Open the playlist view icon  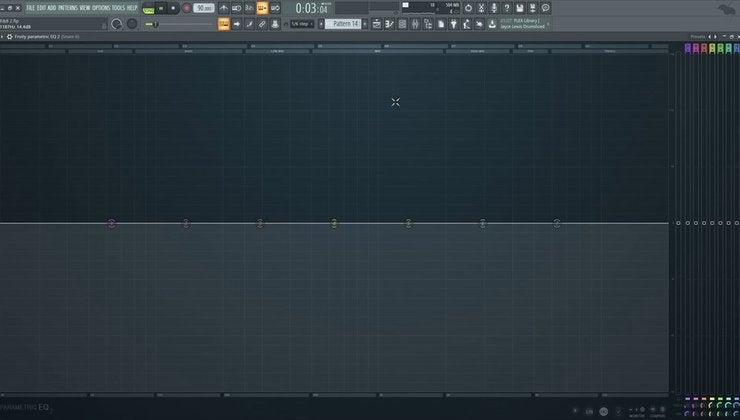[377, 24]
